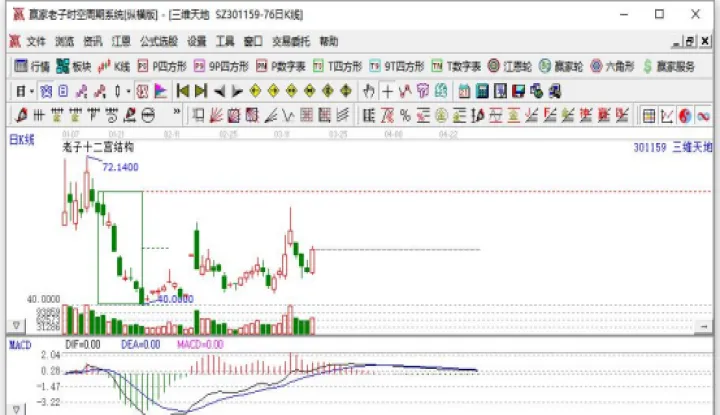Open the 交易委托 menu

click(x=291, y=42)
